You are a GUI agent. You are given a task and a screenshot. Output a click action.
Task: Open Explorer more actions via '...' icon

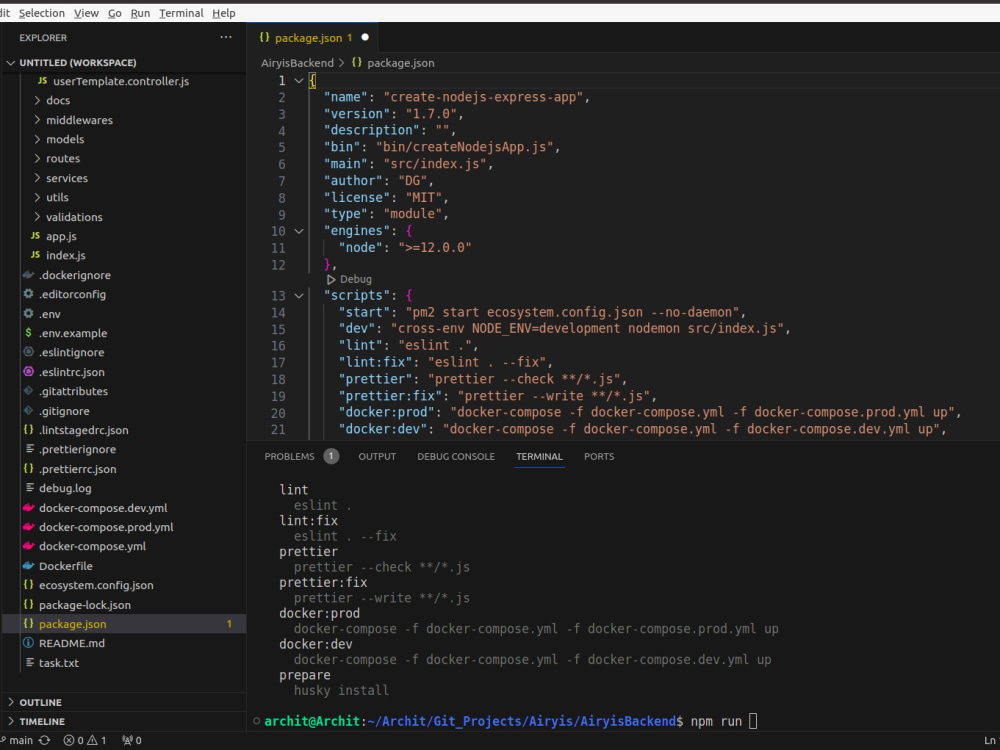point(226,37)
